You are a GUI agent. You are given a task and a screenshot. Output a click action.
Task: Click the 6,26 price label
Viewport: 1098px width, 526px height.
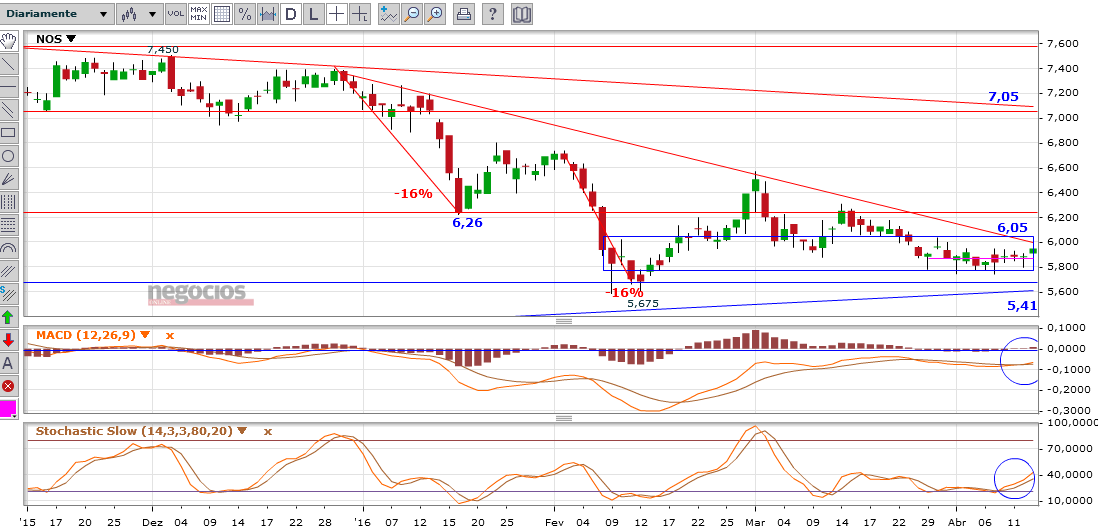pos(467,222)
